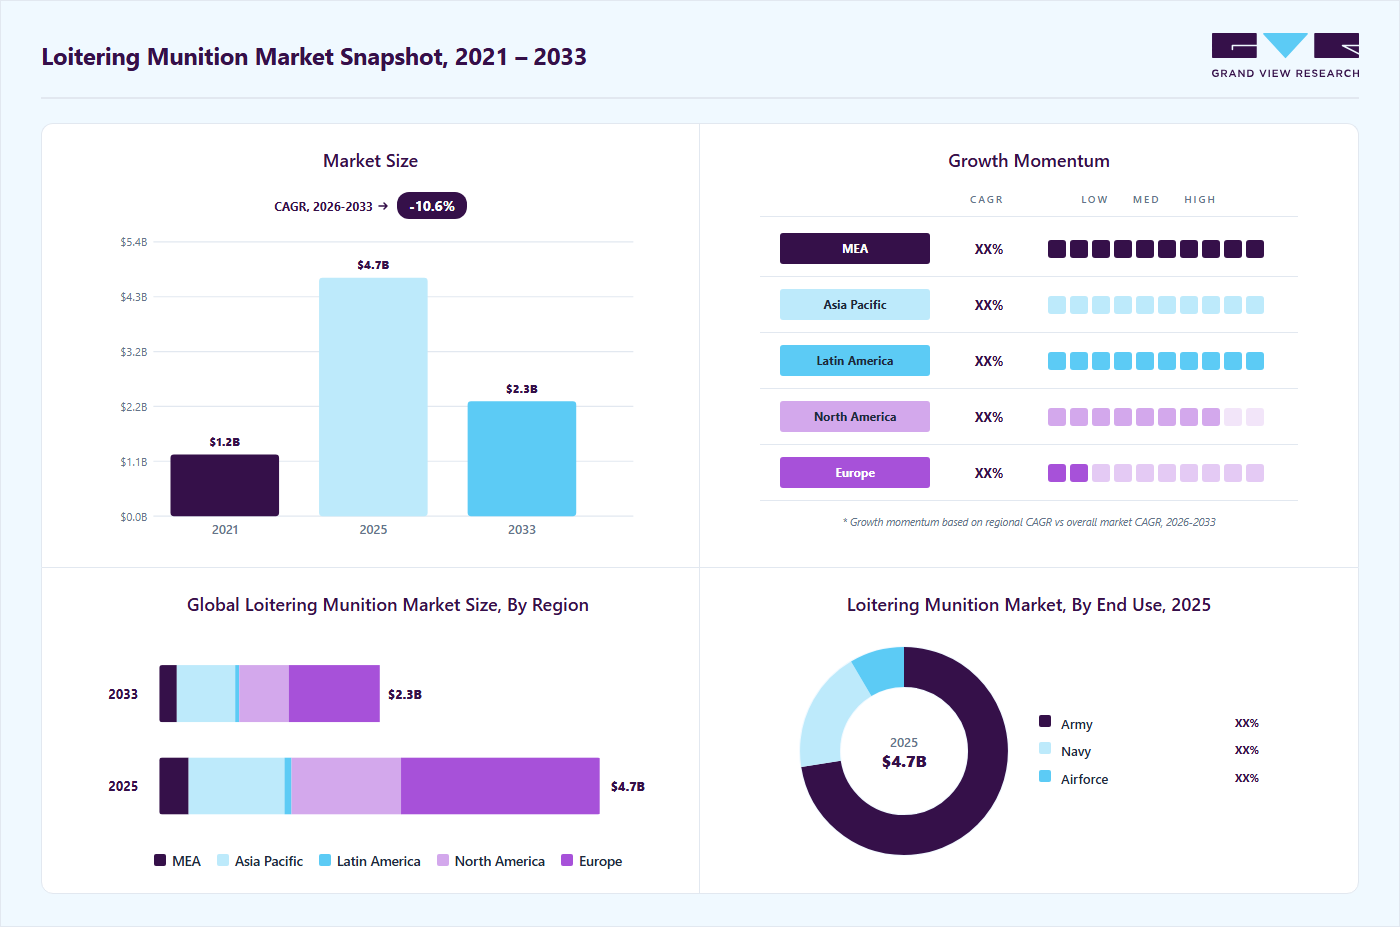Select the North America region label
The height and width of the screenshot is (927, 1400).
pyautogui.click(x=855, y=417)
